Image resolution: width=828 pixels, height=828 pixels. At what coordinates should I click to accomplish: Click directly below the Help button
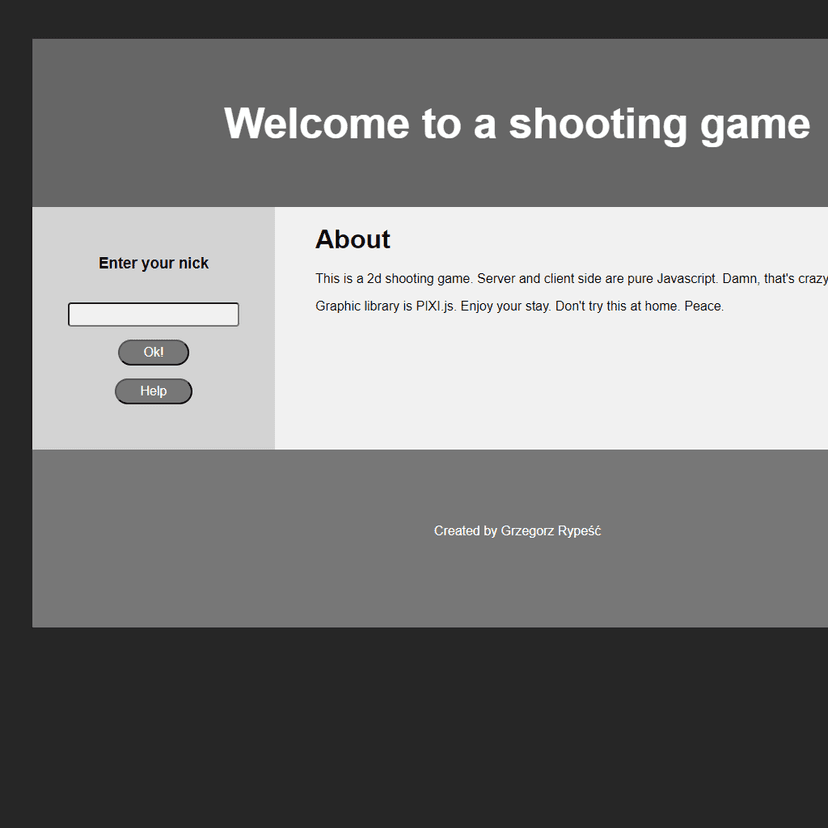(153, 420)
